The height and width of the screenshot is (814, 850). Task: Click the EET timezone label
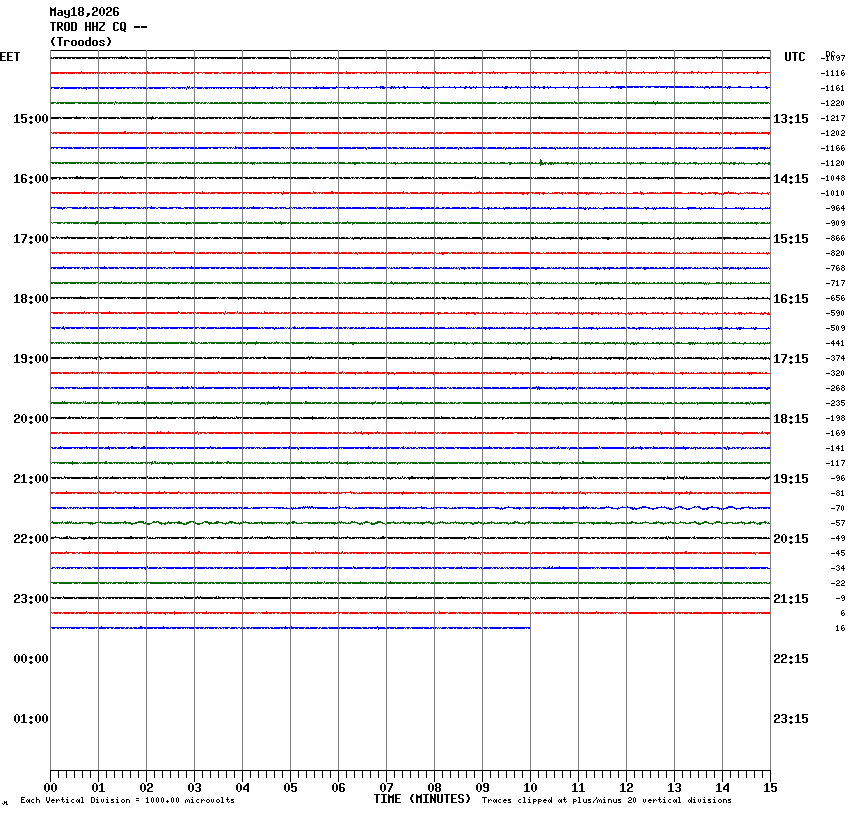[x=10, y=57]
